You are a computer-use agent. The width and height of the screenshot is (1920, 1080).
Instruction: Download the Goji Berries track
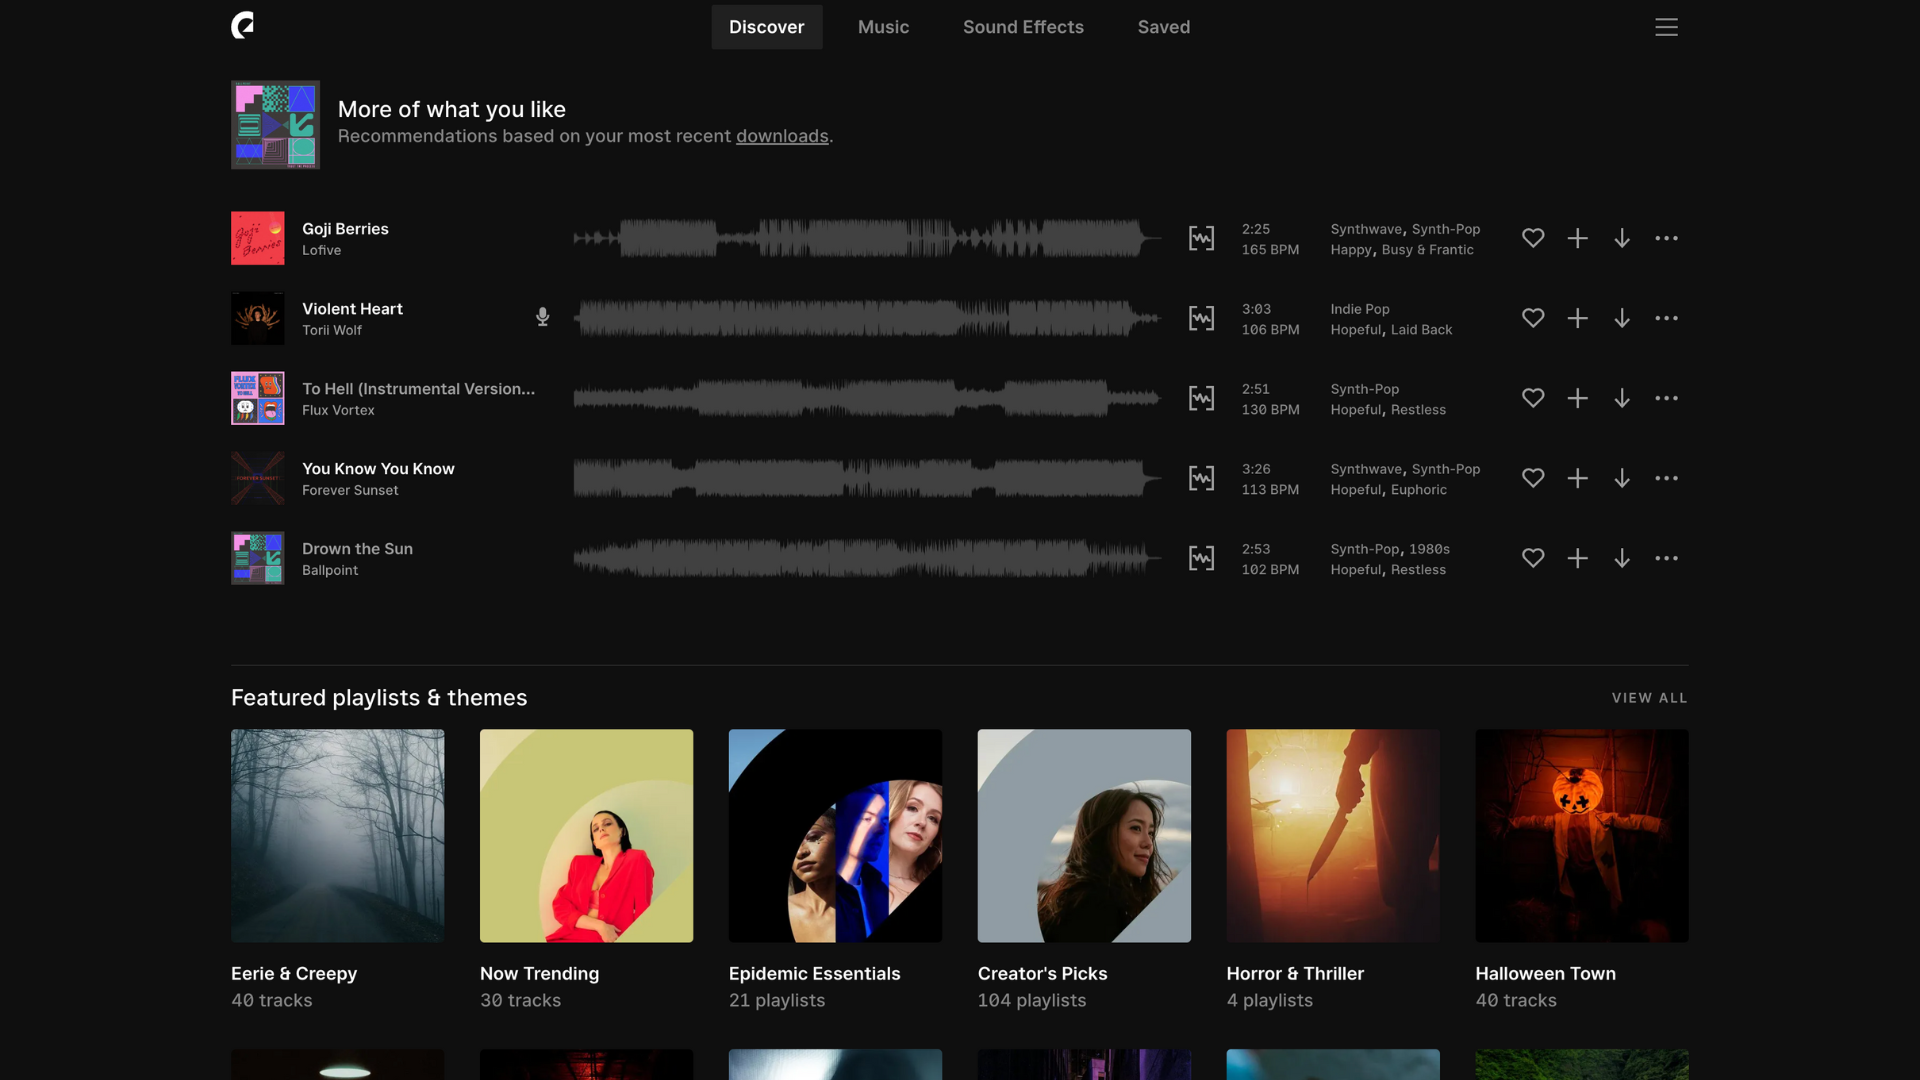click(x=1622, y=238)
